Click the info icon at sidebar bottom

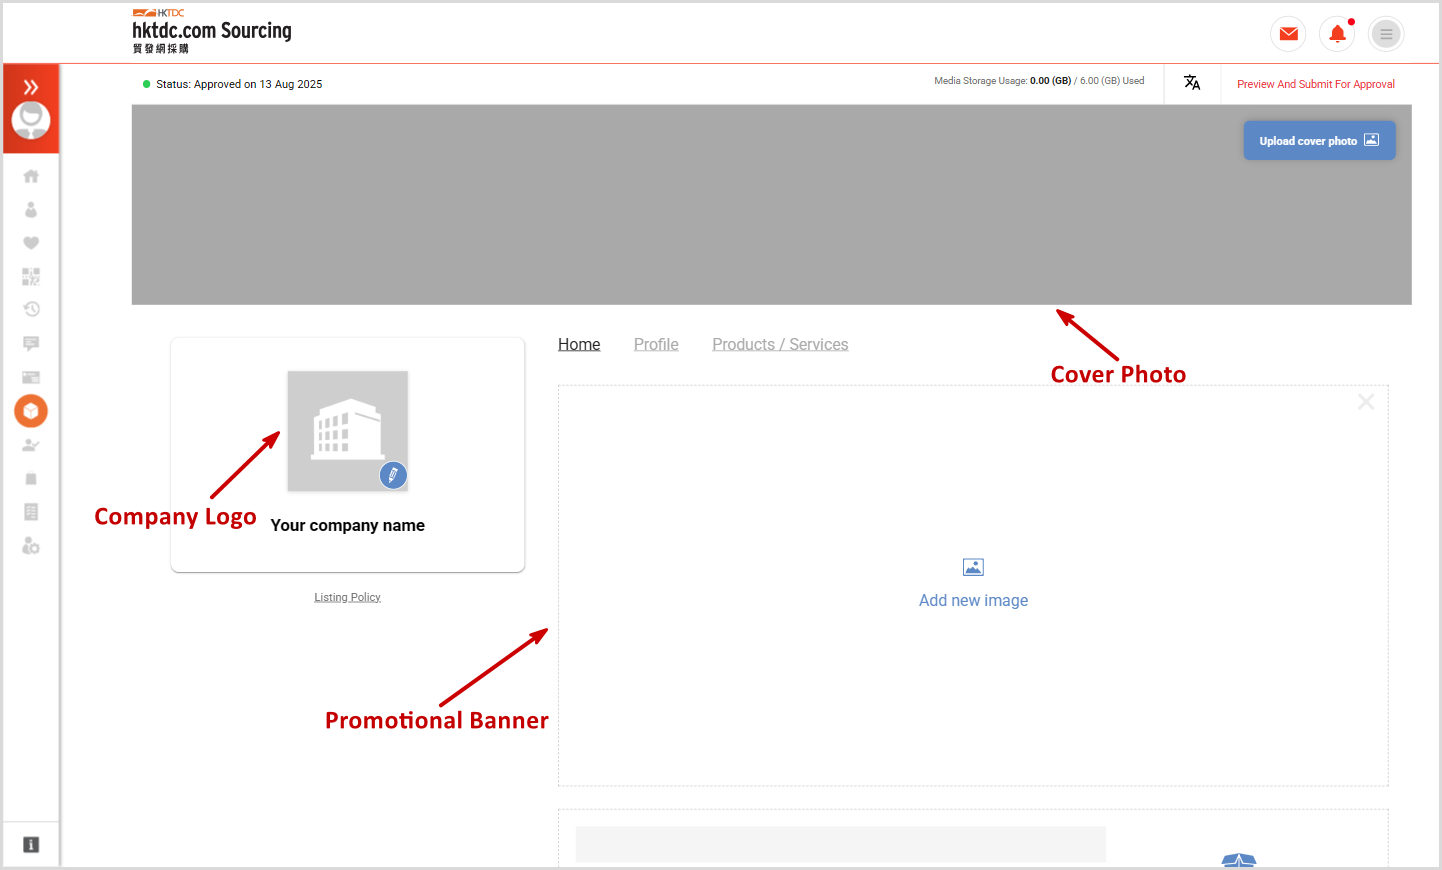(x=31, y=845)
